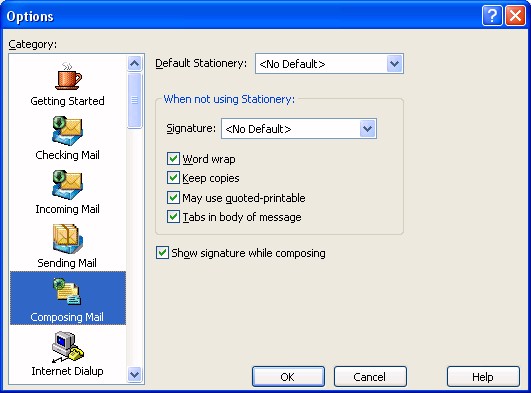Uncheck the Keep copies option
Image resolution: width=531 pixels, height=393 pixels.
(x=173, y=178)
